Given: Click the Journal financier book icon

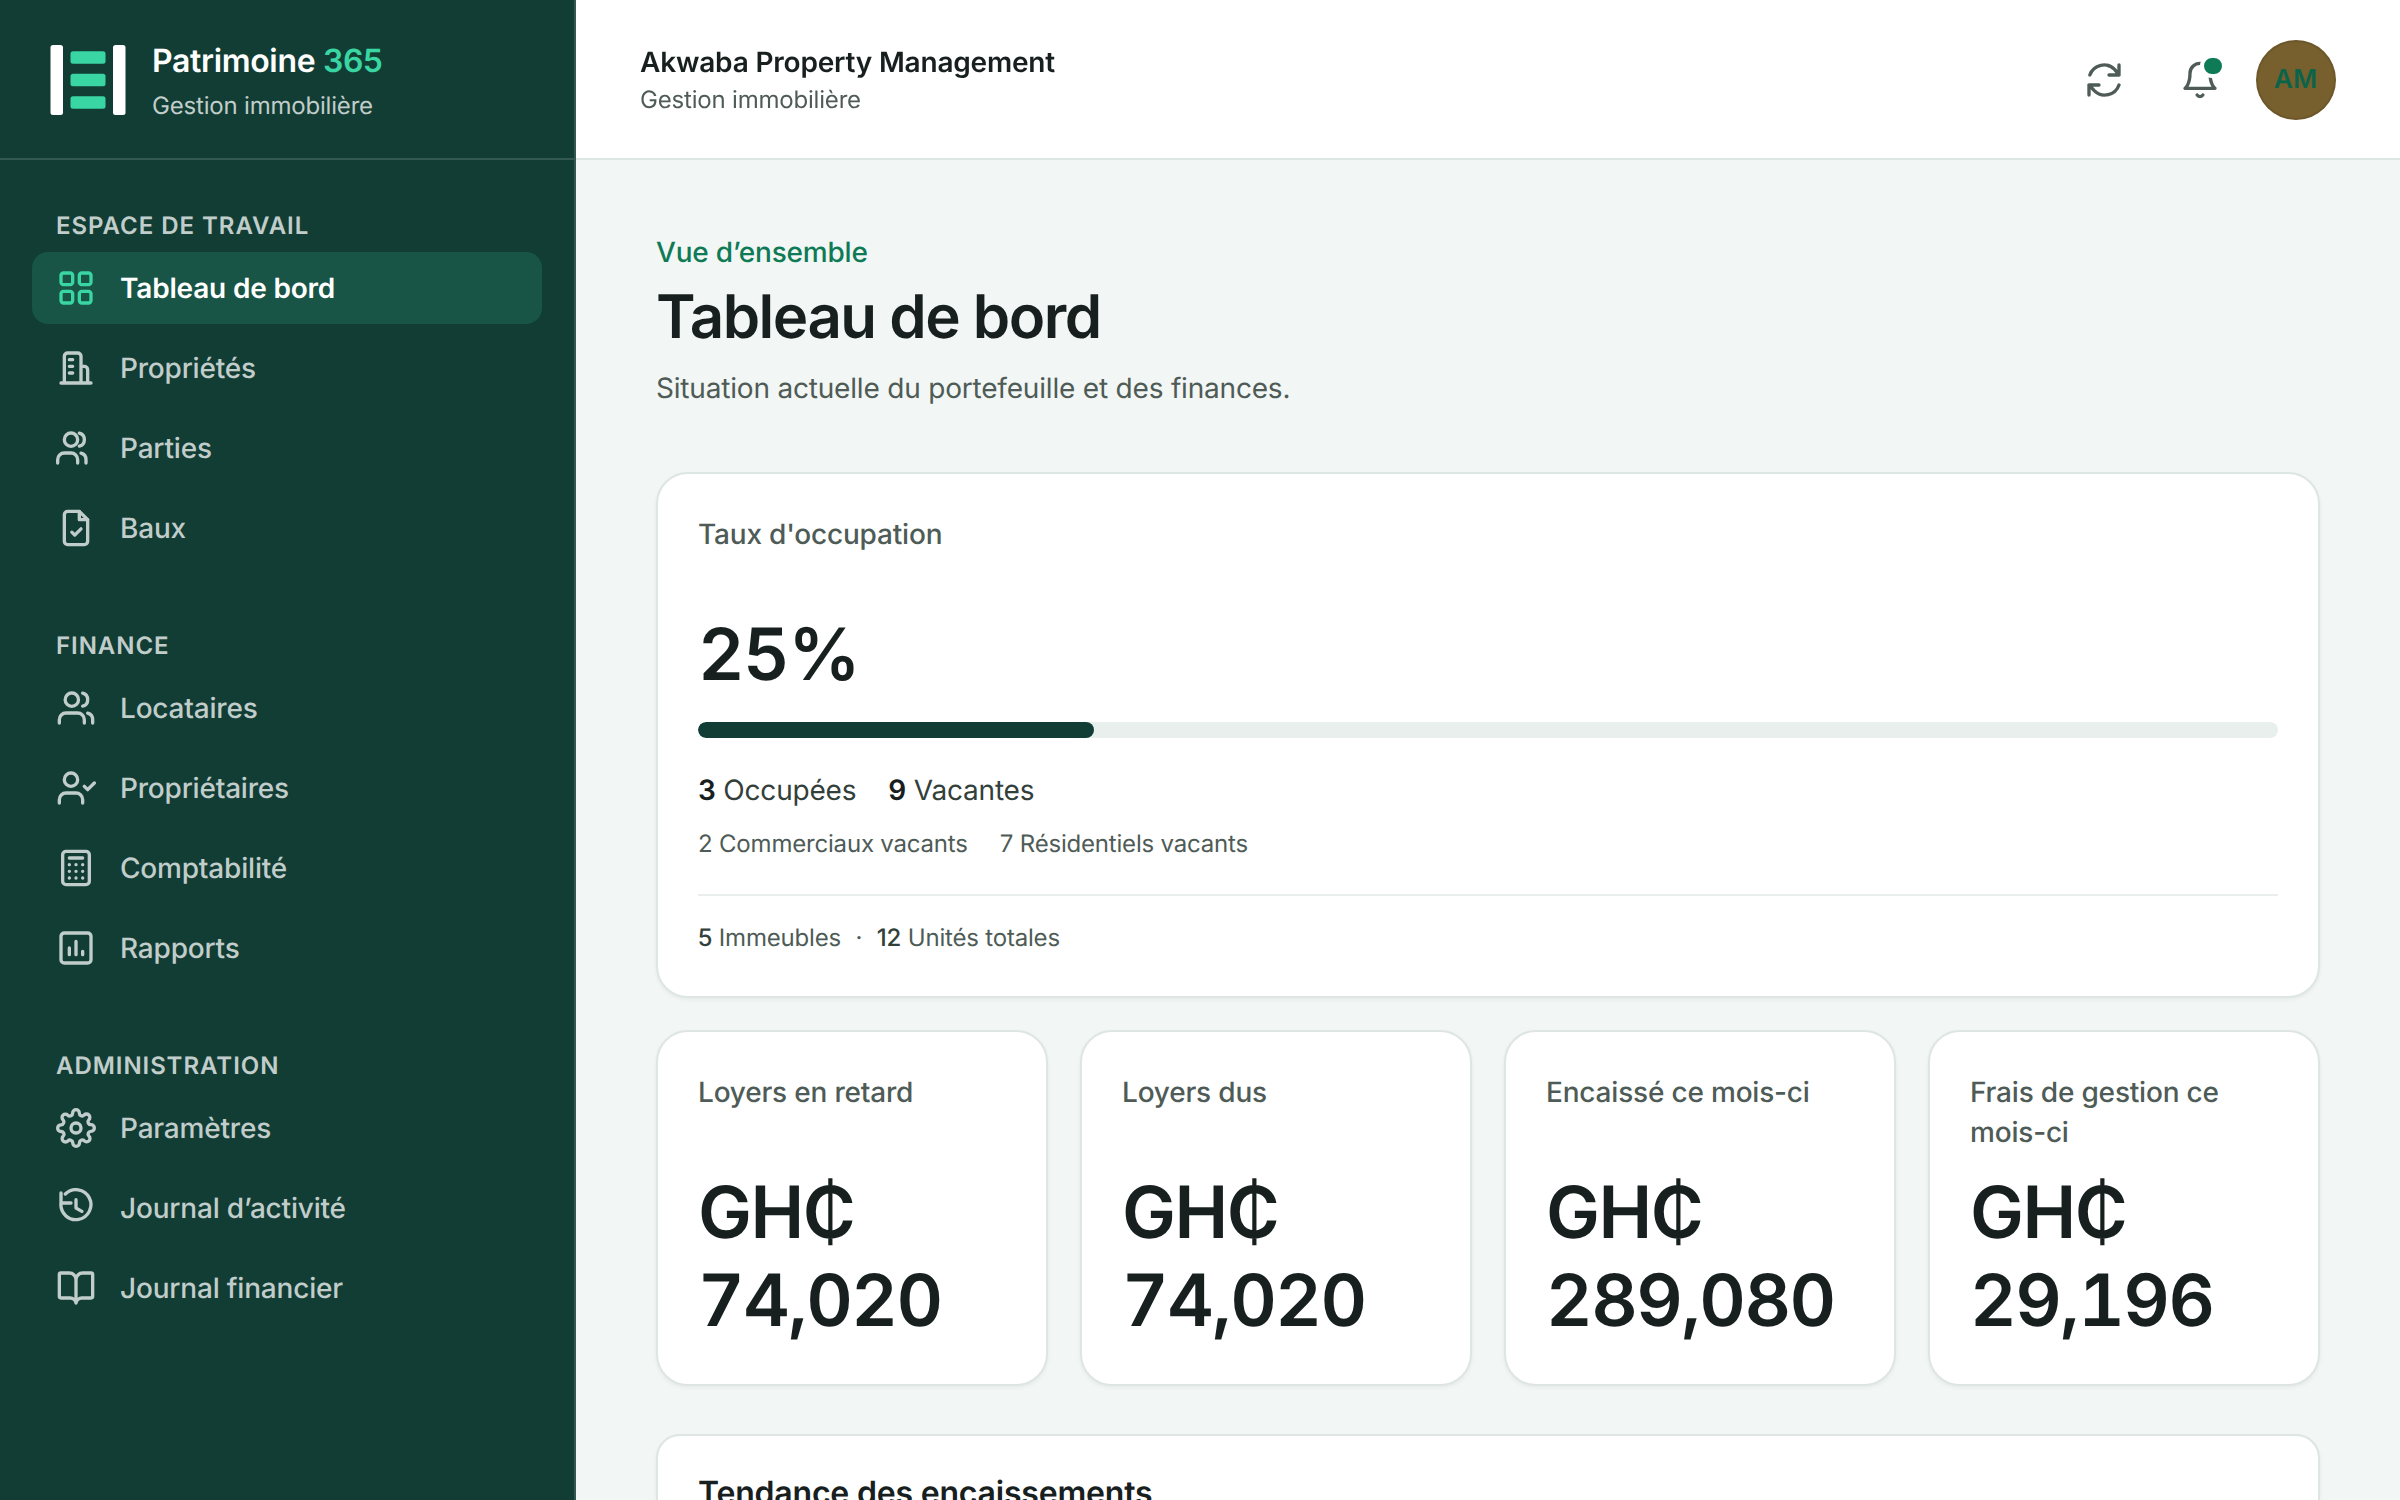Looking at the screenshot, I should pos(76,1288).
